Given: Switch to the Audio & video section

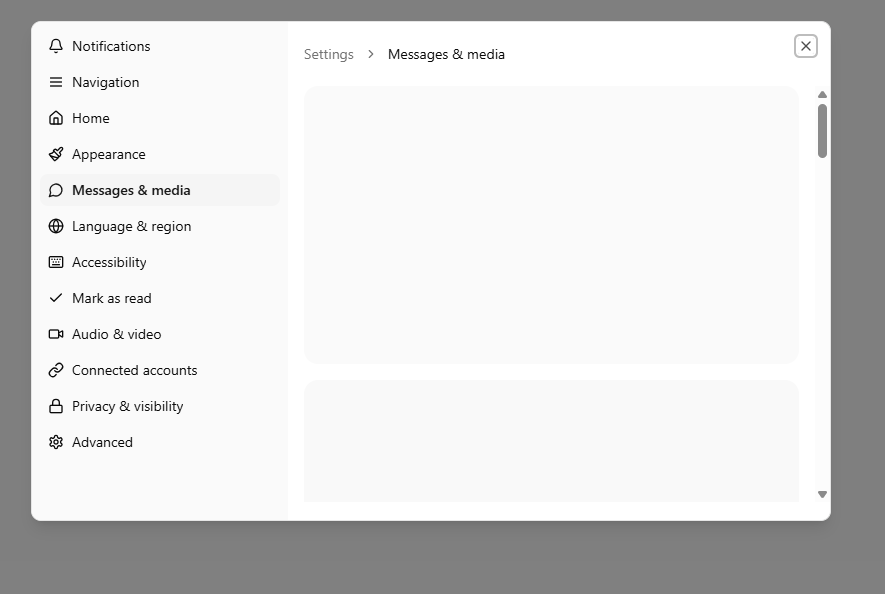Looking at the screenshot, I should click(x=117, y=334).
